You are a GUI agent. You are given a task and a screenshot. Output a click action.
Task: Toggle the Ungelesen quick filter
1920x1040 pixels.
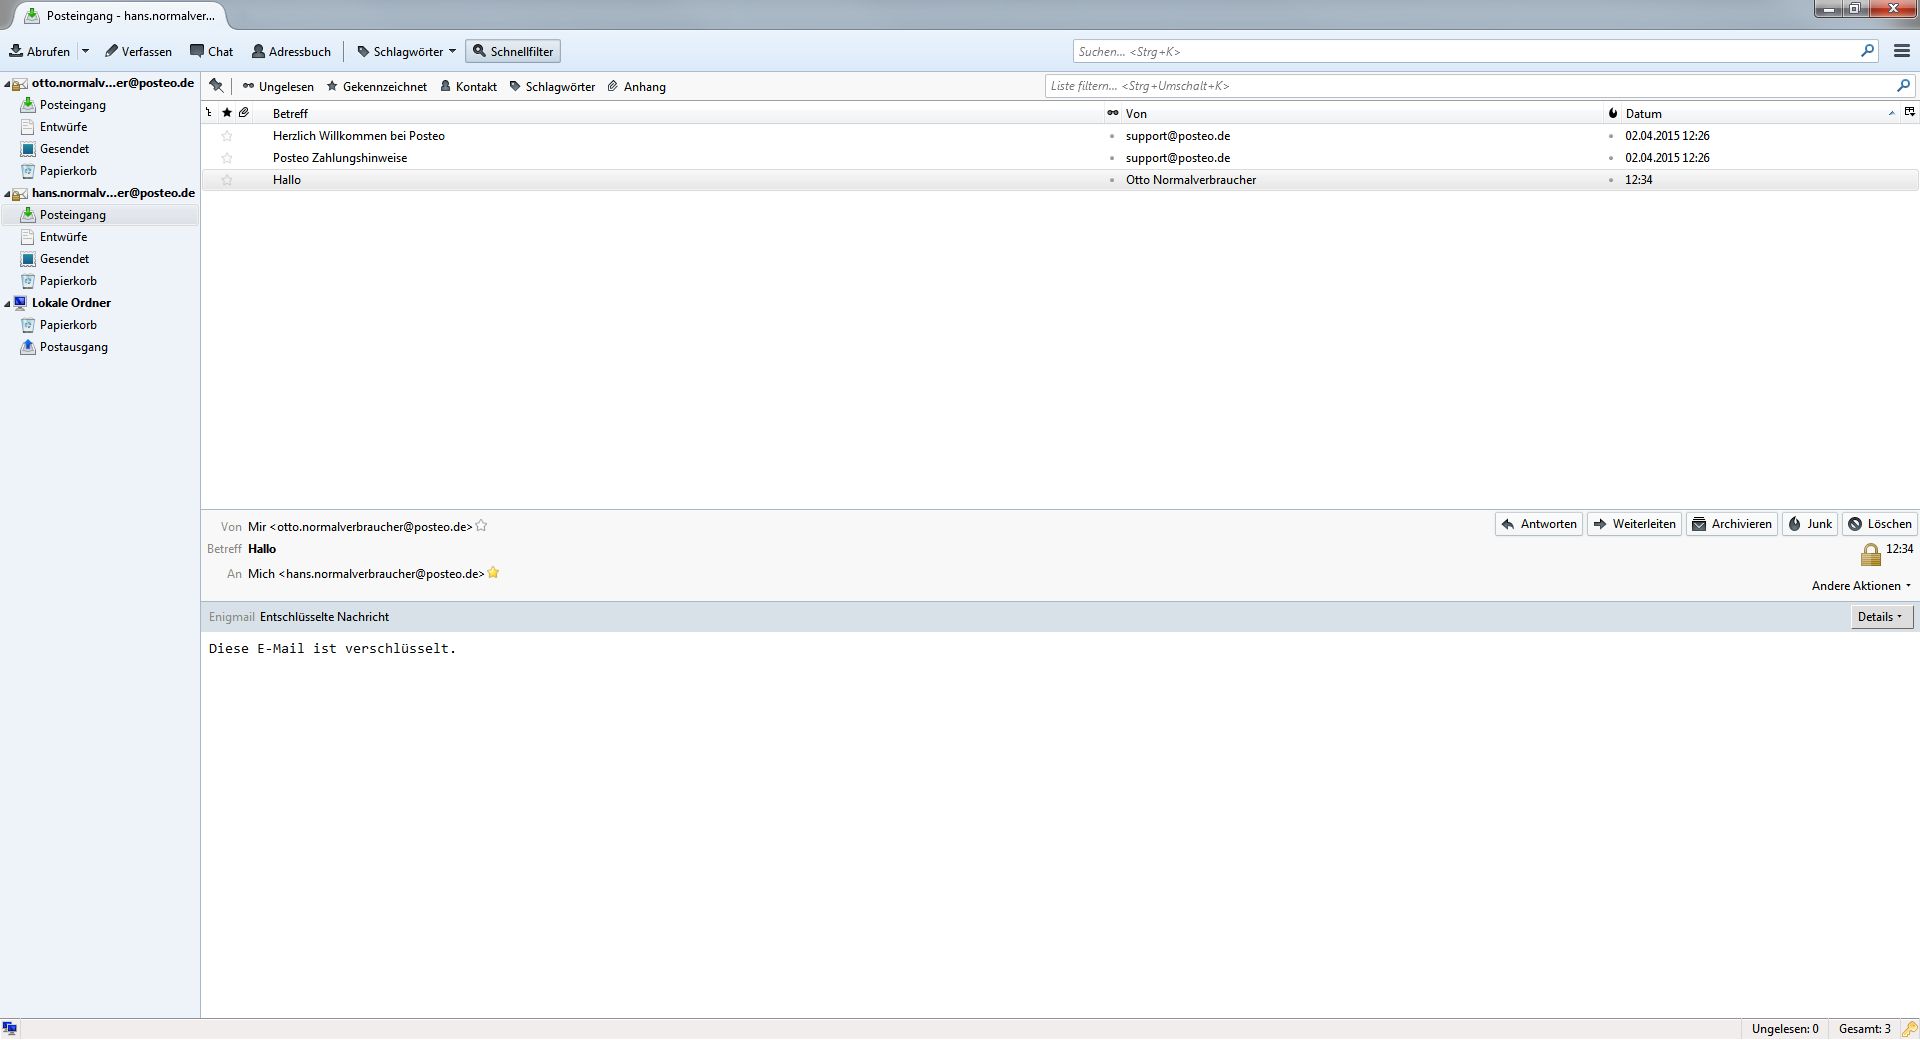point(278,87)
